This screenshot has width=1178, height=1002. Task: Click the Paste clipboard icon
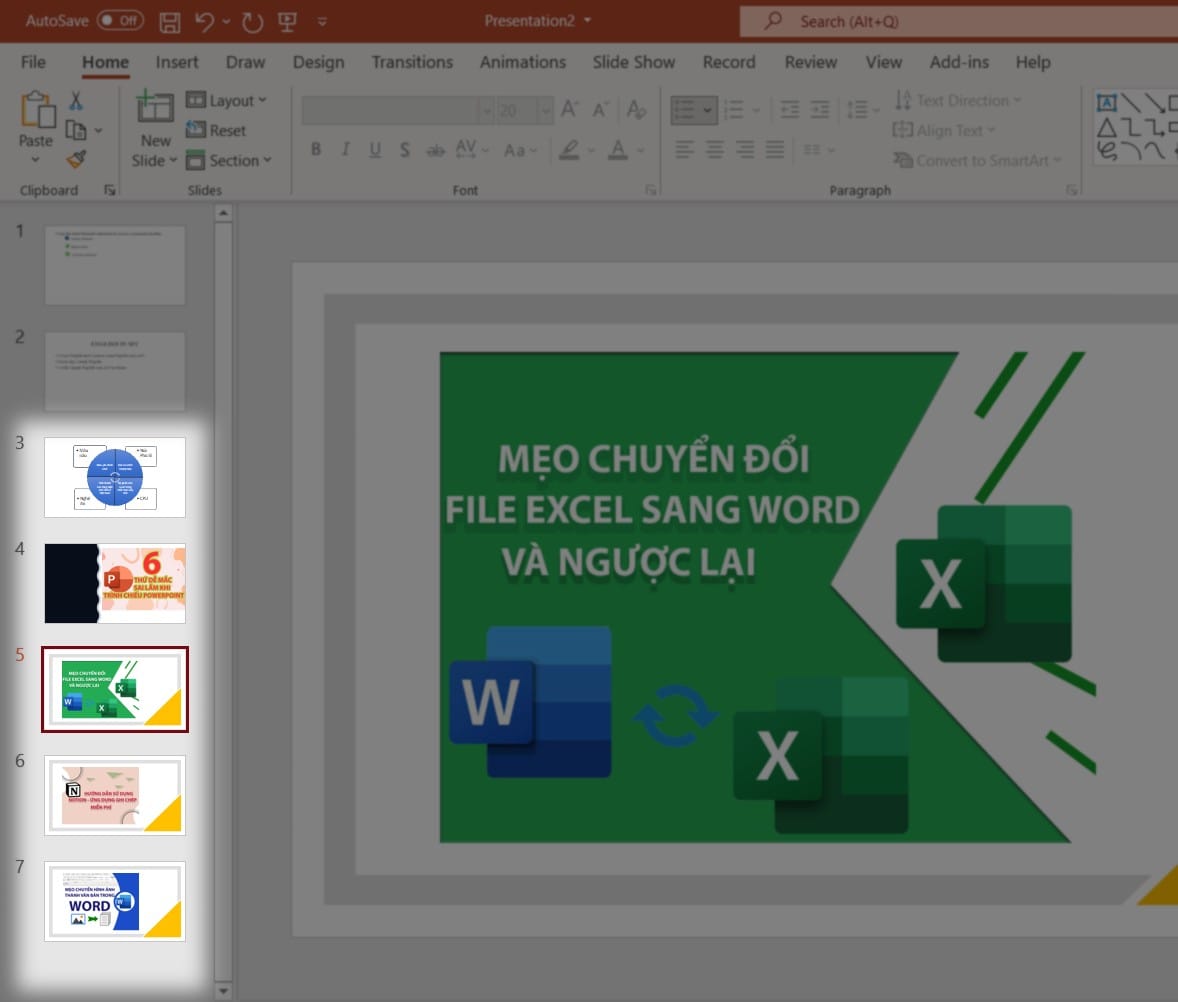[x=36, y=110]
